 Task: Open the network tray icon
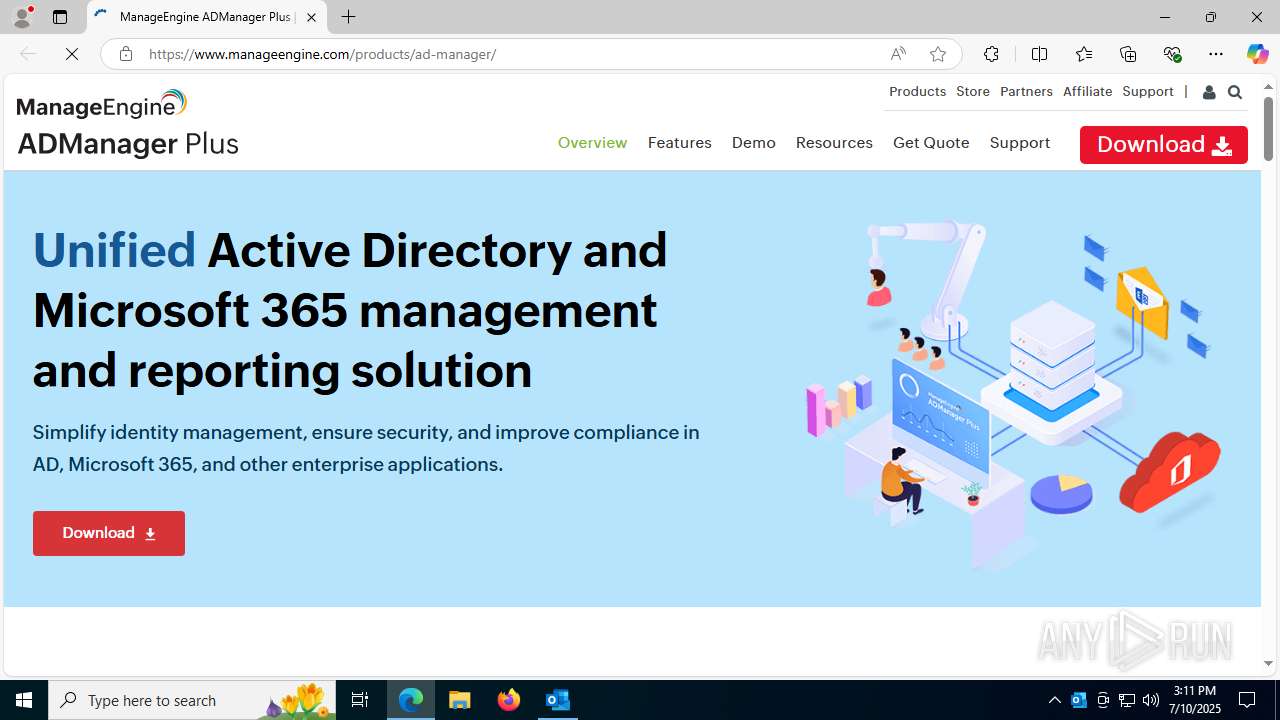1127,700
